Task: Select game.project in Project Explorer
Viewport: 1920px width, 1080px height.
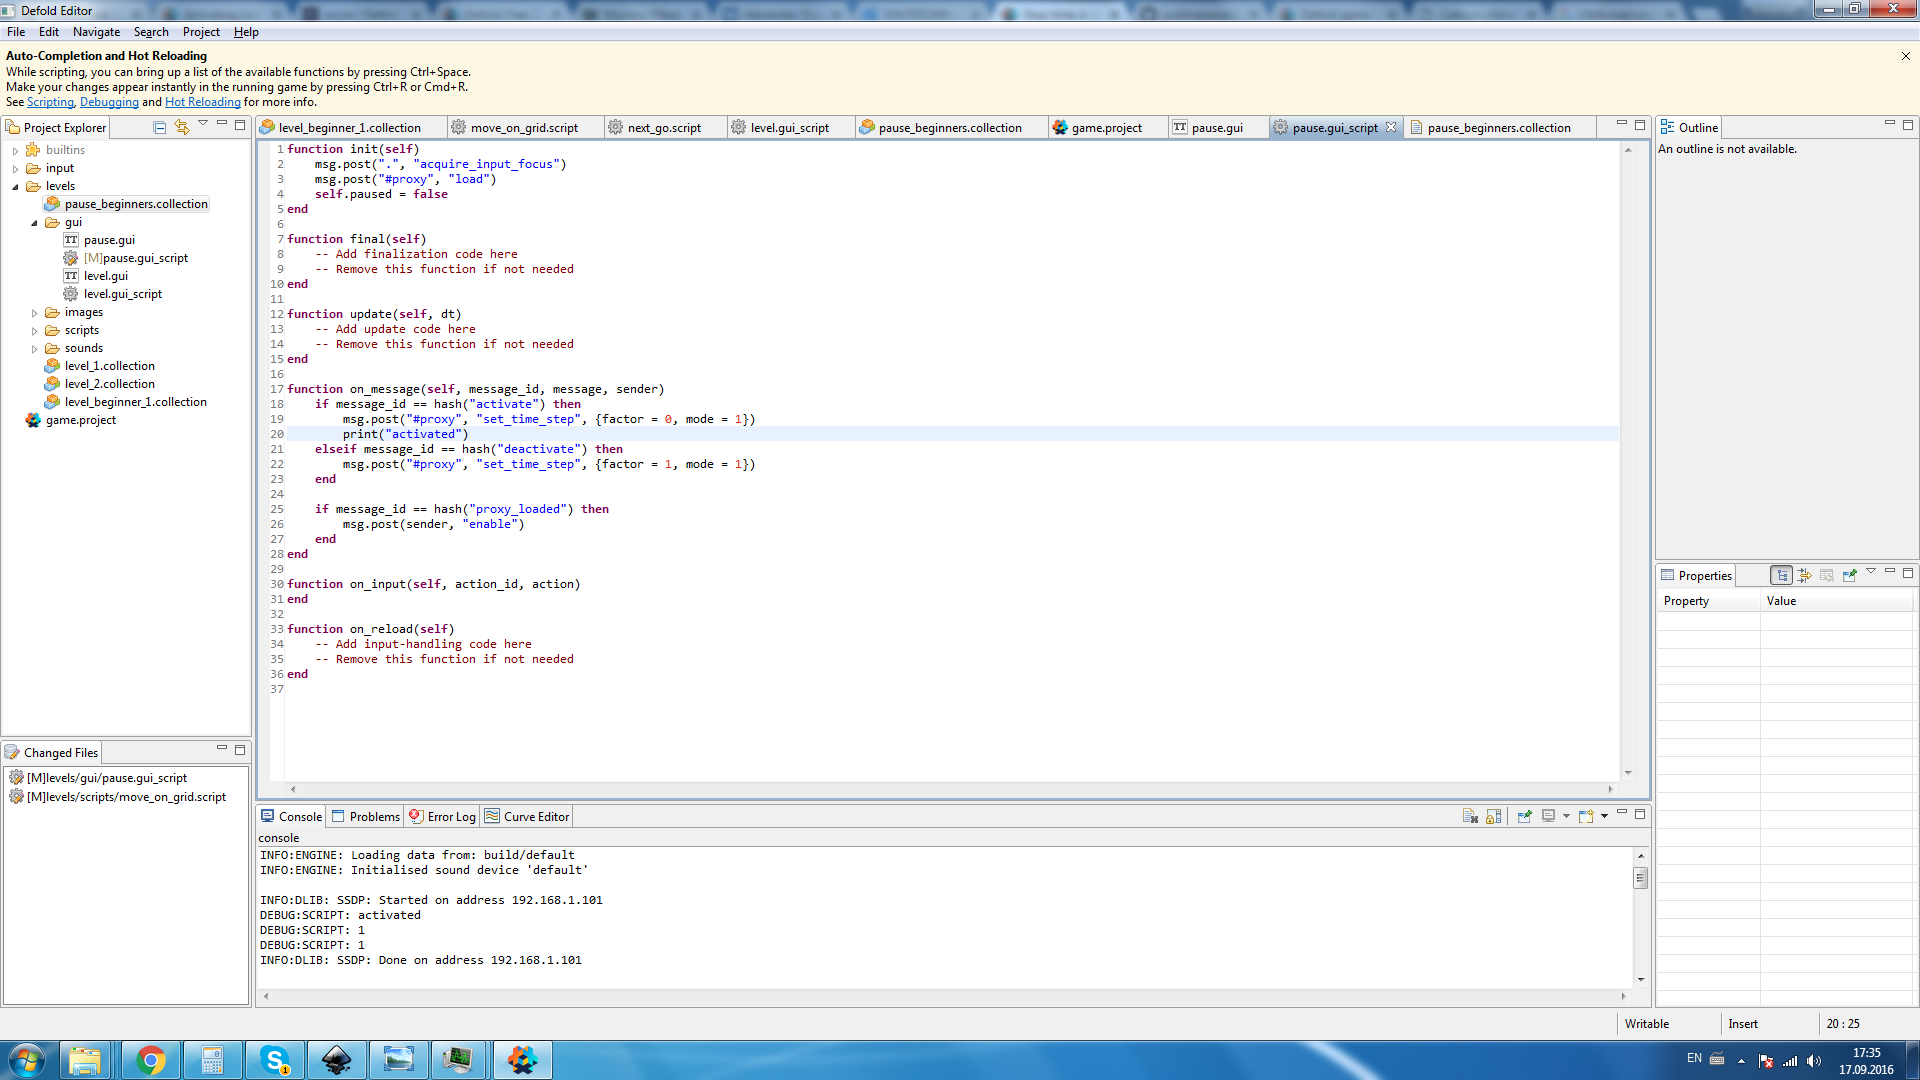Action: tap(70, 420)
